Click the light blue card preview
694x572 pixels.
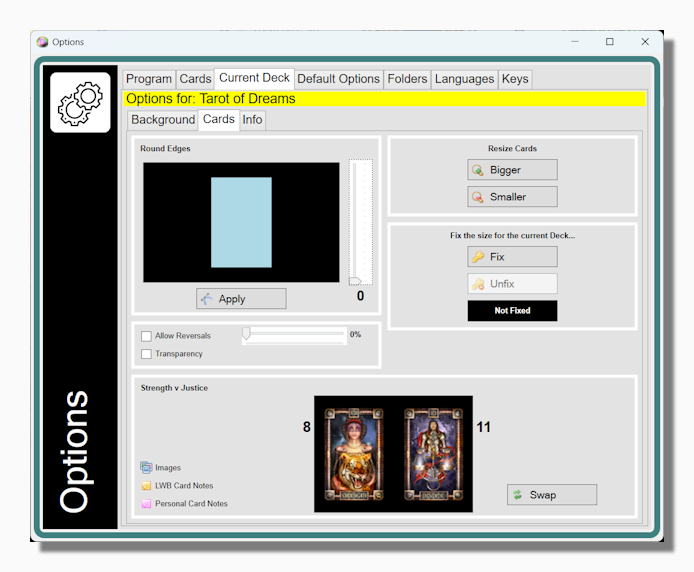click(x=241, y=222)
